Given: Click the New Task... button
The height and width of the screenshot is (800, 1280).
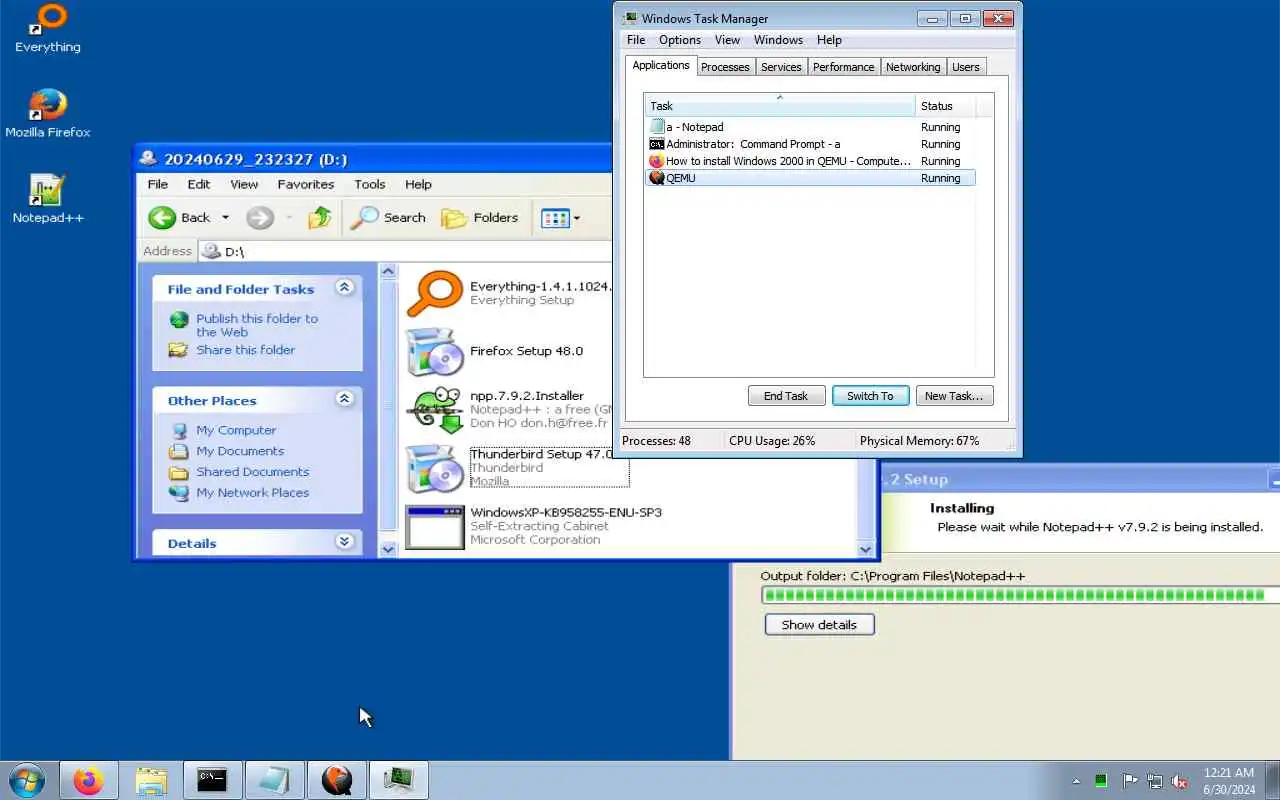Looking at the screenshot, I should click(x=954, y=396).
